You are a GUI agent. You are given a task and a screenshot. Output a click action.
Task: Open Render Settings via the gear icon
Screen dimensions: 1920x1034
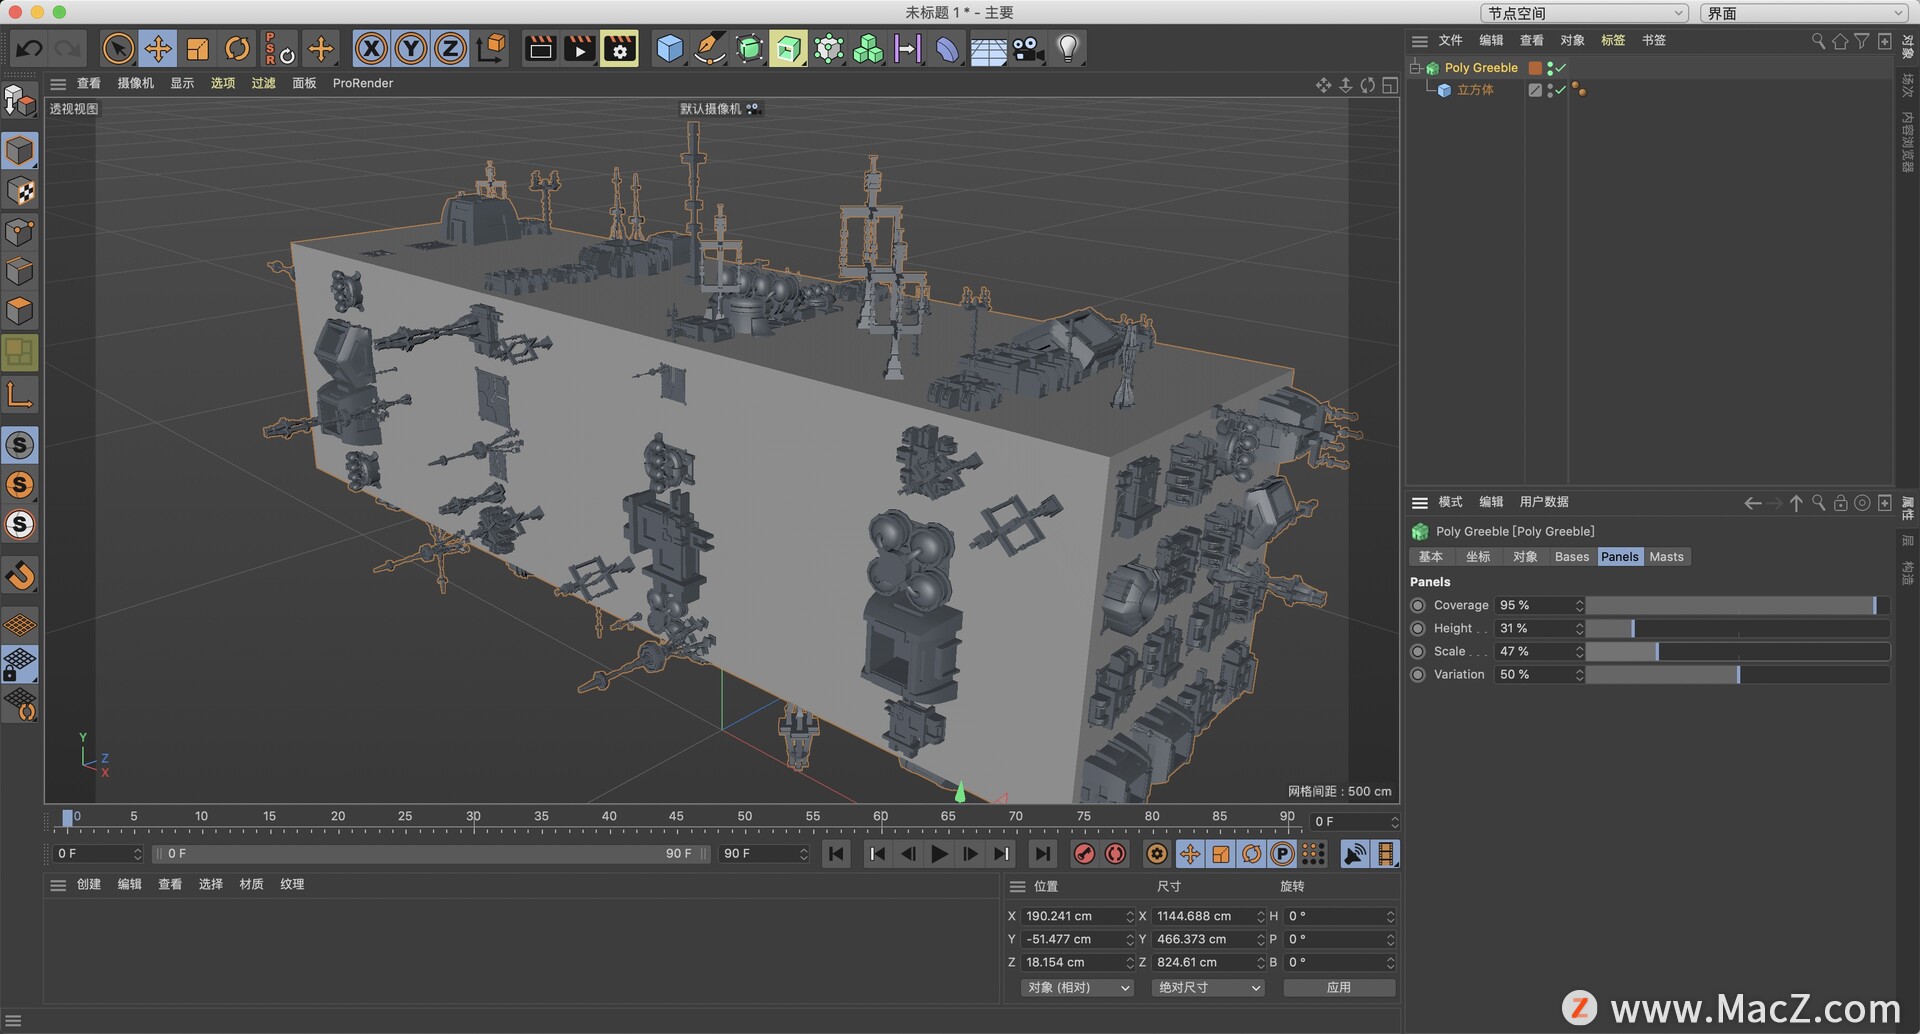coord(620,48)
